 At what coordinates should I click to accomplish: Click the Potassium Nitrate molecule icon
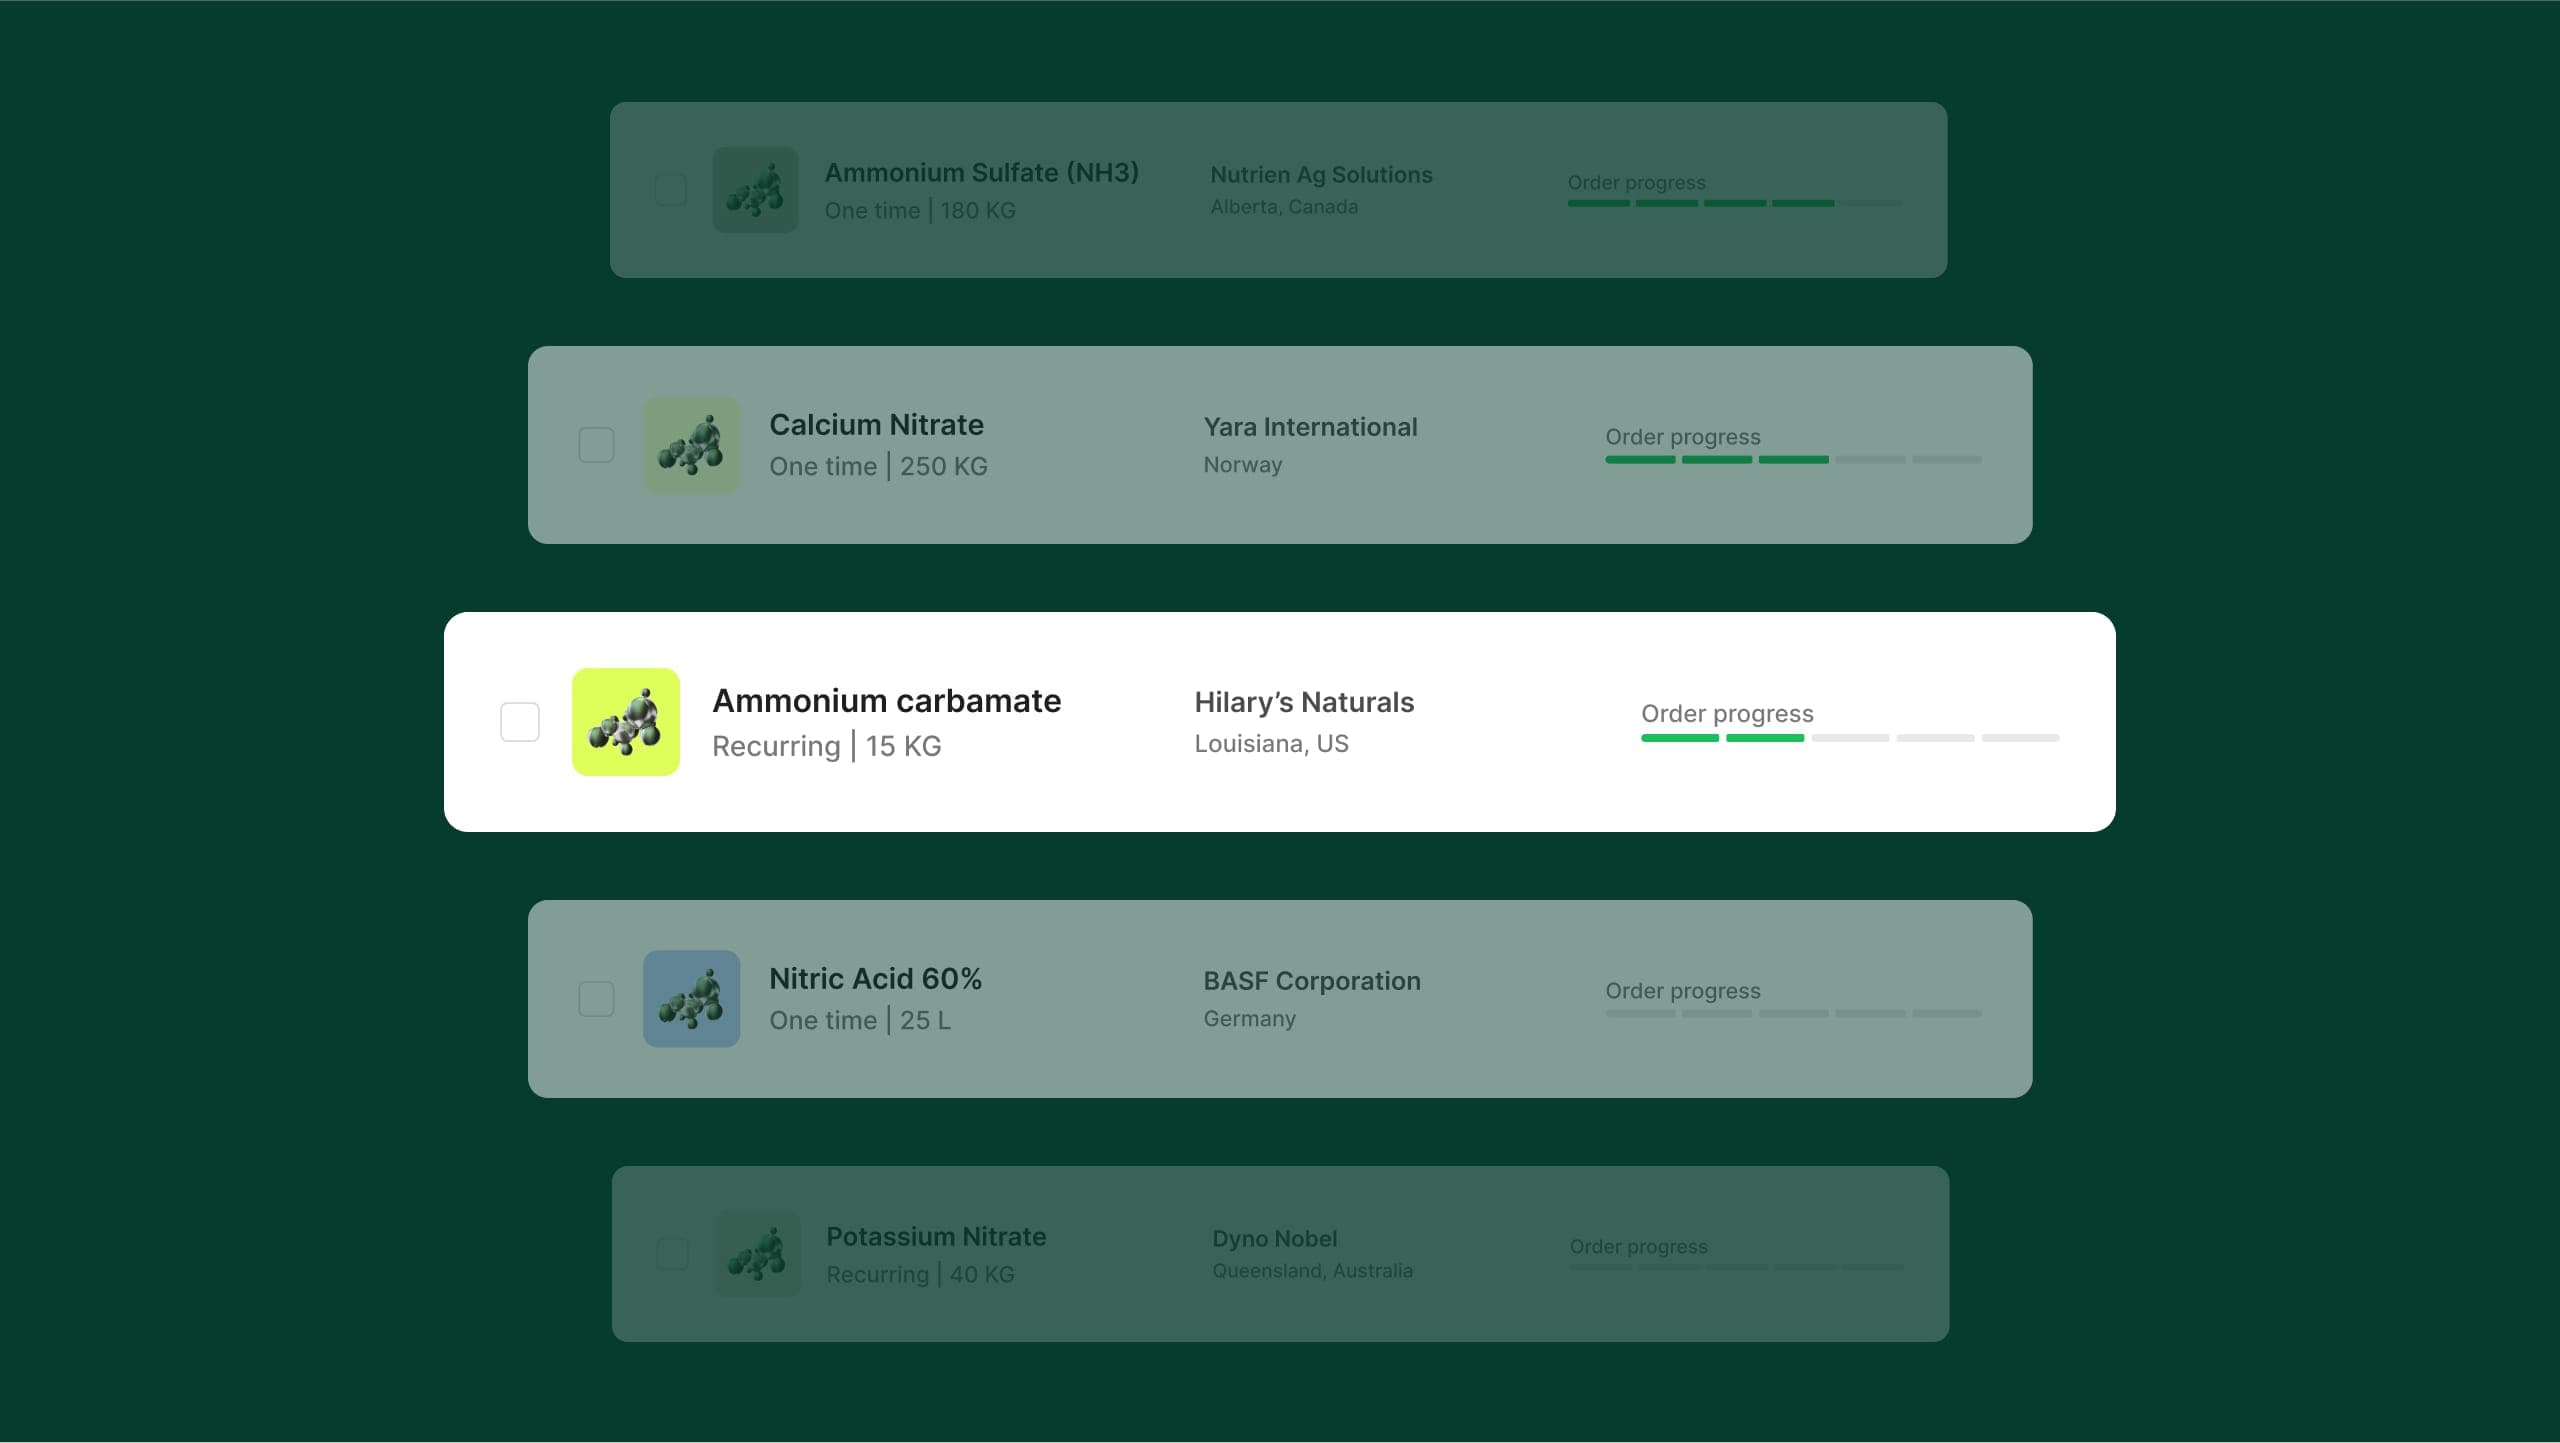[757, 1254]
